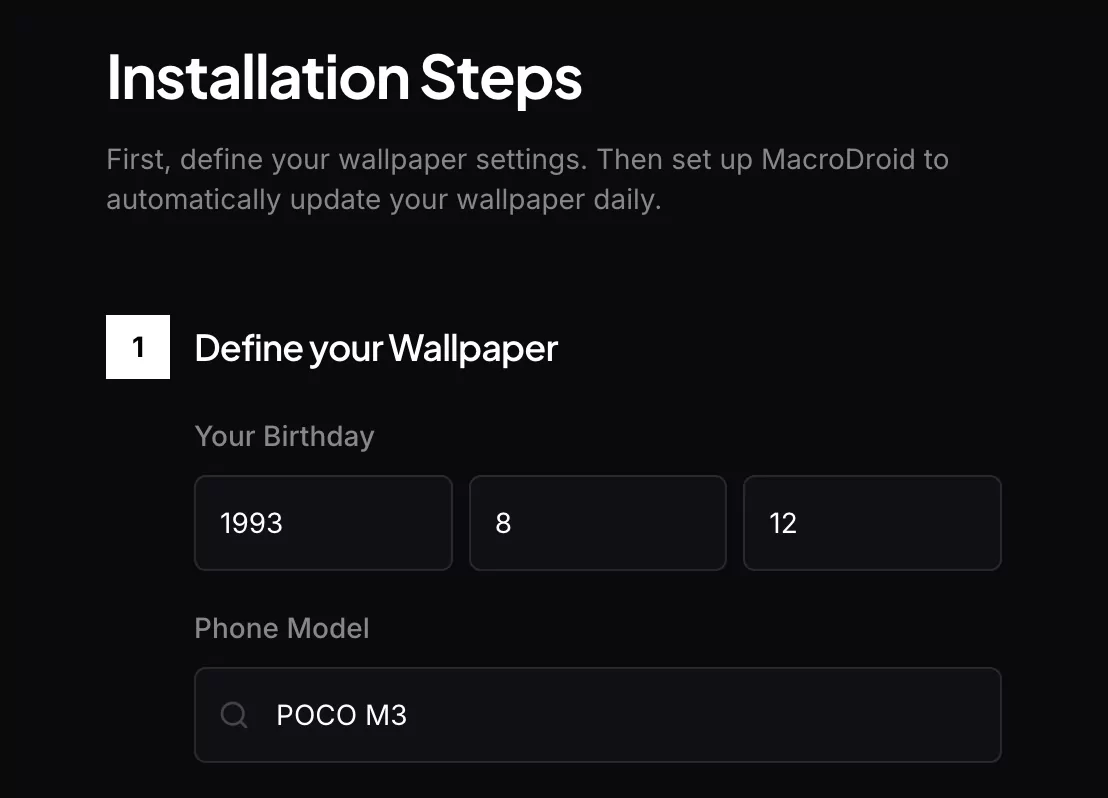Click the Your Birthday field label
This screenshot has width=1108, height=798.
[284, 437]
